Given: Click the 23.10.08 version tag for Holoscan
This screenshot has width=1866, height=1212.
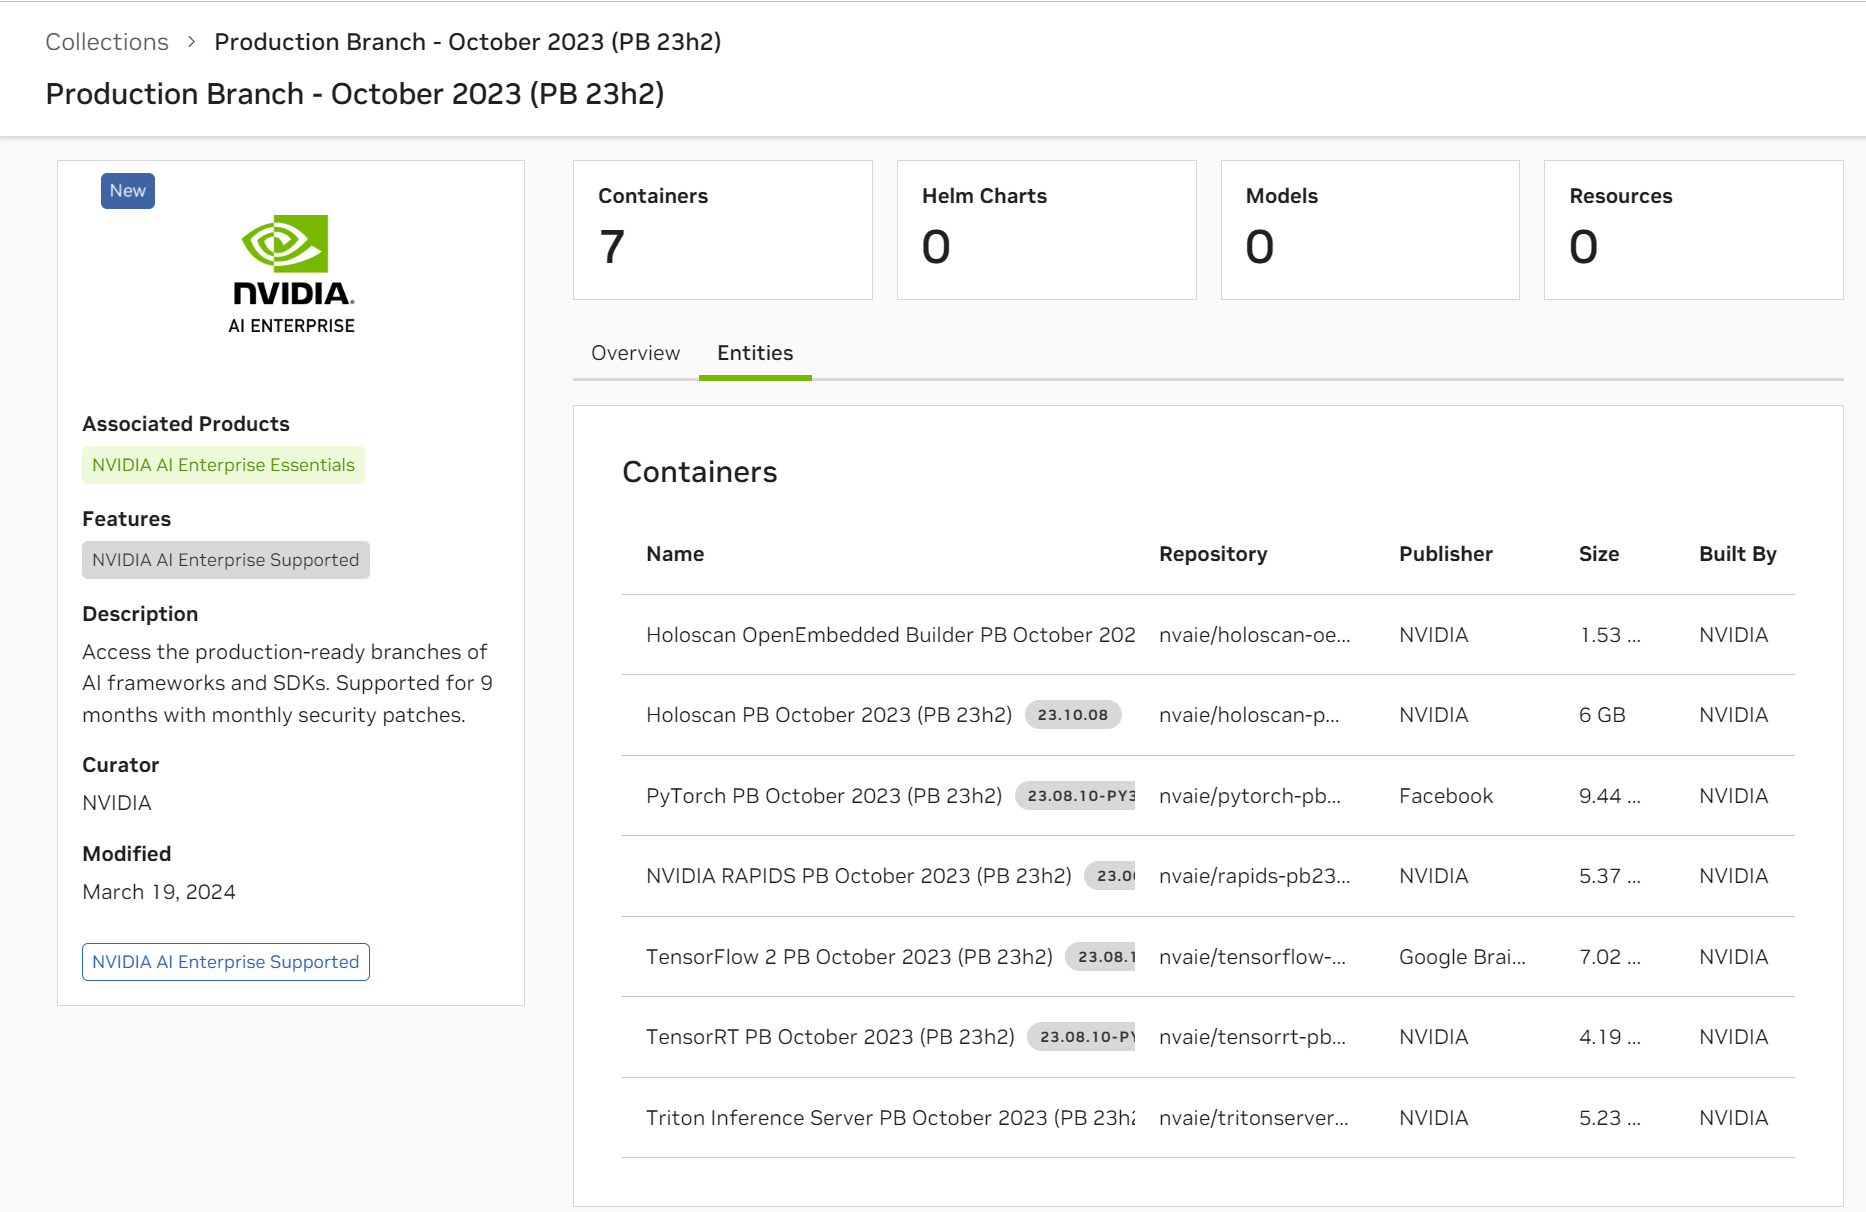Looking at the screenshot, I should pos(1073,715).
